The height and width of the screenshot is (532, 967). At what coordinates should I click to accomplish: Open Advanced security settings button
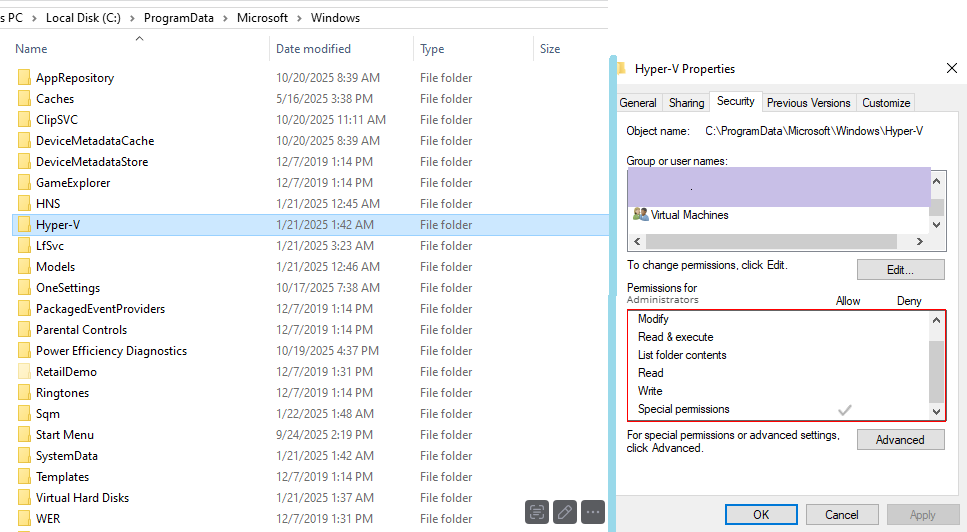(900, 440)
